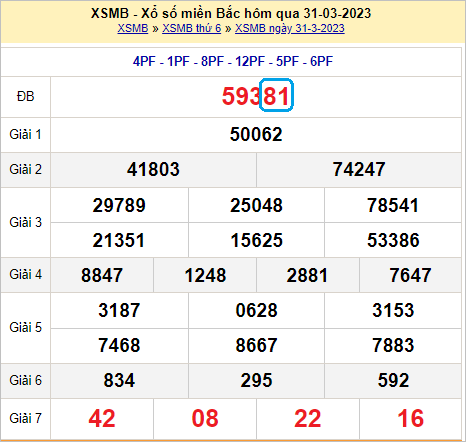Image resolution: width=466 pixels, height=442 pixels.
Task: Open the XSMB breadcrumb link
Action: tap(132, 28)
